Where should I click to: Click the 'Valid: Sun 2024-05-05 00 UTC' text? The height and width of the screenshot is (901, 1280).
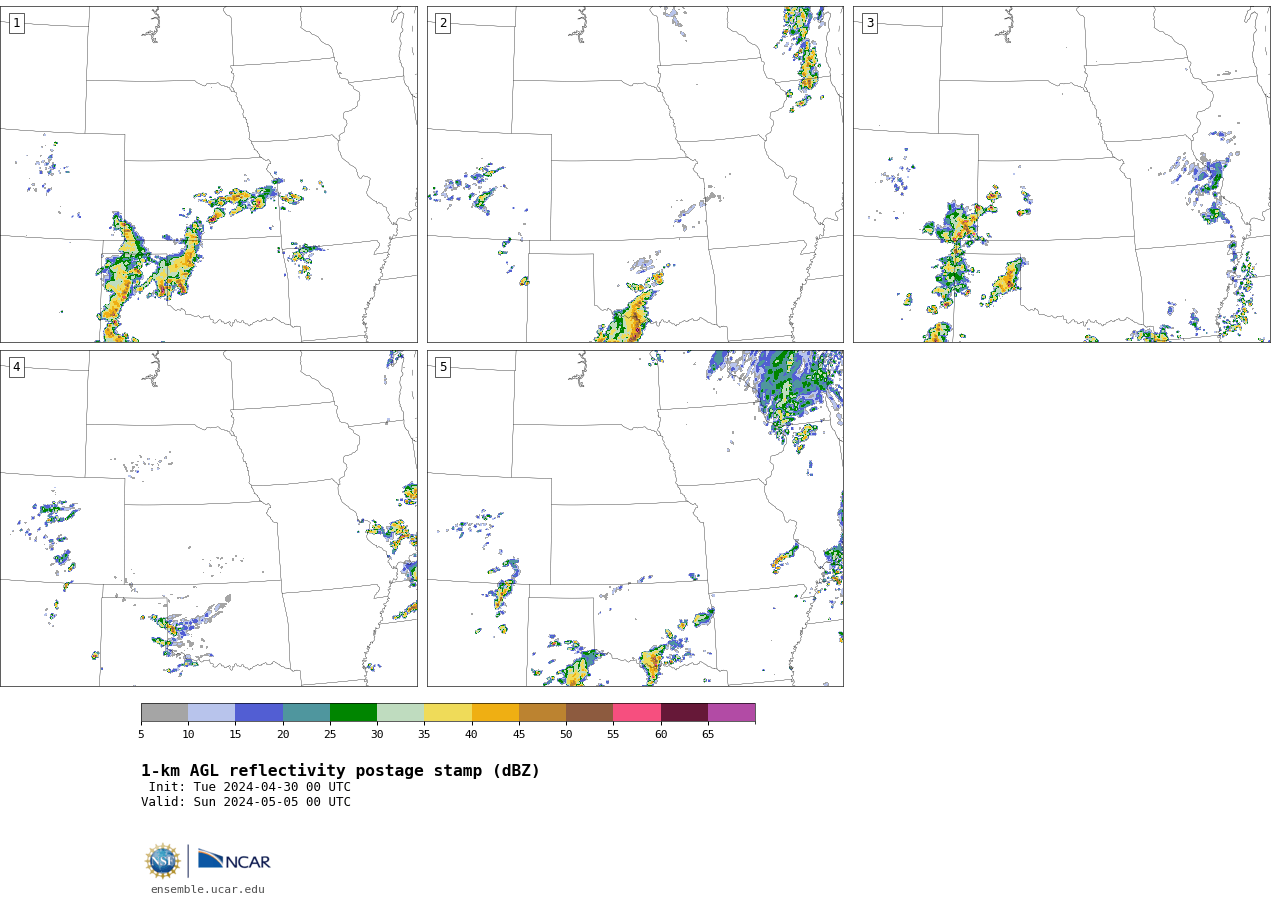coord(246,802)
